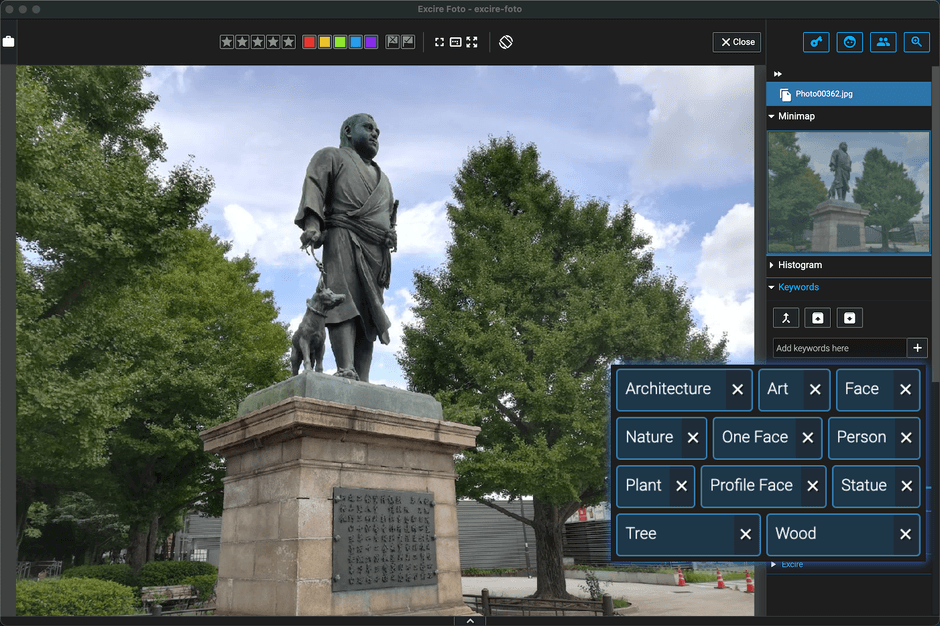Remove the Statue keyword tag
This screenshot has width=940, height=626.
pos(907,486)
